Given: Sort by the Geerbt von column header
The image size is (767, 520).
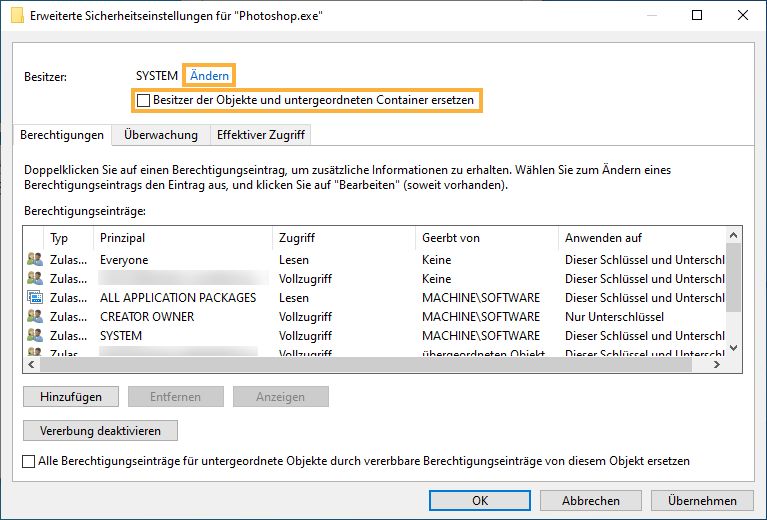Looking at the screenshot, I should [x=487, y=238].
